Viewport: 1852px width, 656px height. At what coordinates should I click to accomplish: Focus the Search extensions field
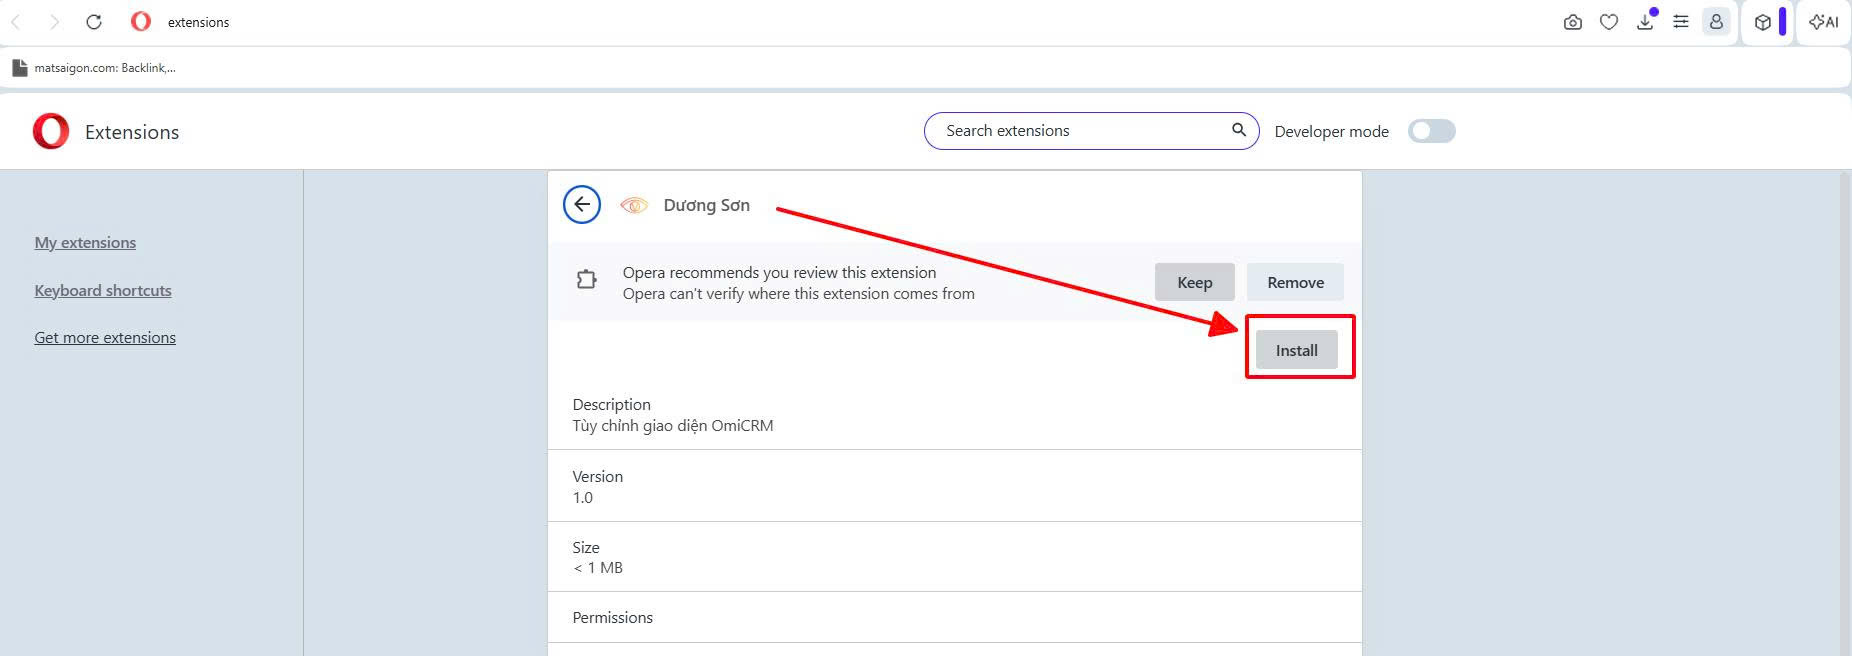point(1091,131)
